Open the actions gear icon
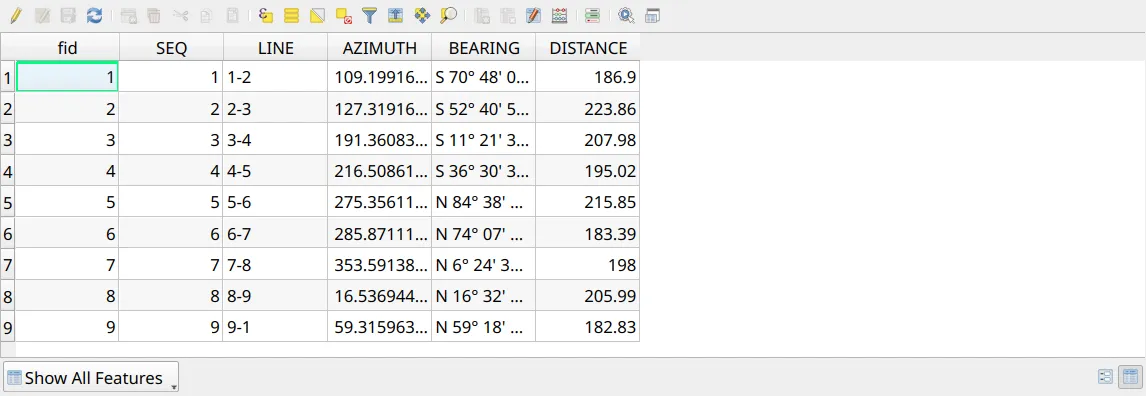The image size is (1146, 396). coord(626,15)
